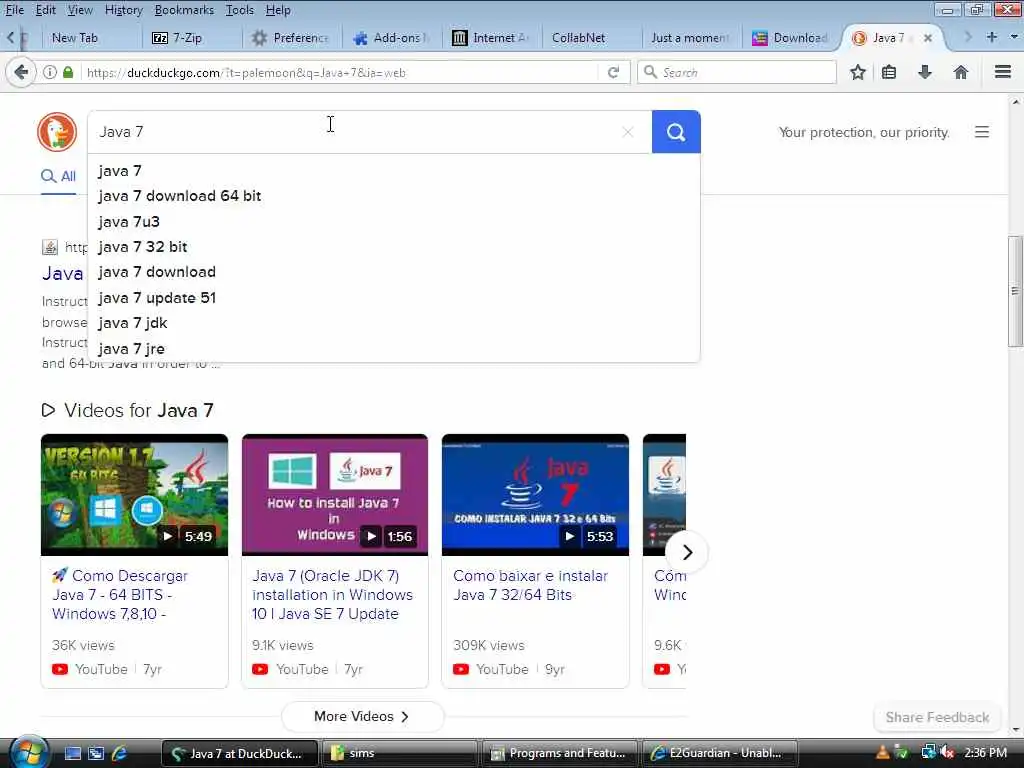The width and height of the screenshot is (1024, 768).
Task: Click Switch between windows quick launch icon
Action: tap(96, 753)
